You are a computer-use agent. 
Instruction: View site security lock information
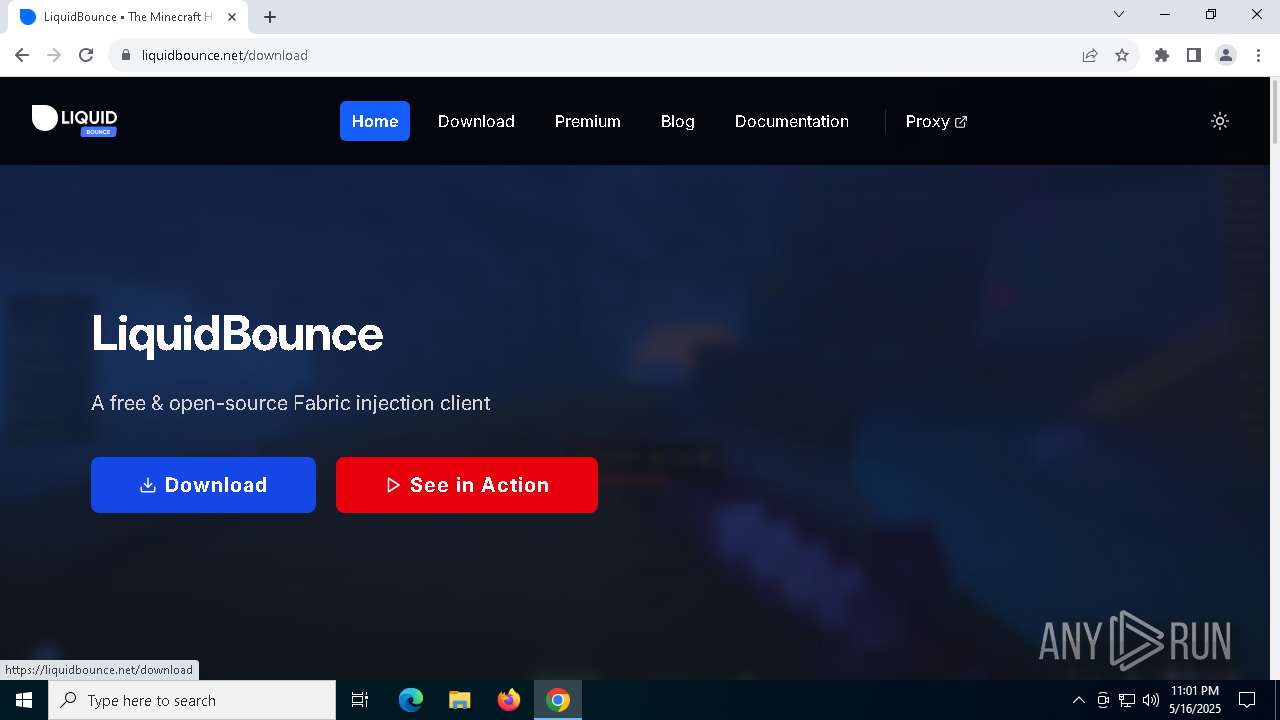pyautogui.click(x=126, y=55)
